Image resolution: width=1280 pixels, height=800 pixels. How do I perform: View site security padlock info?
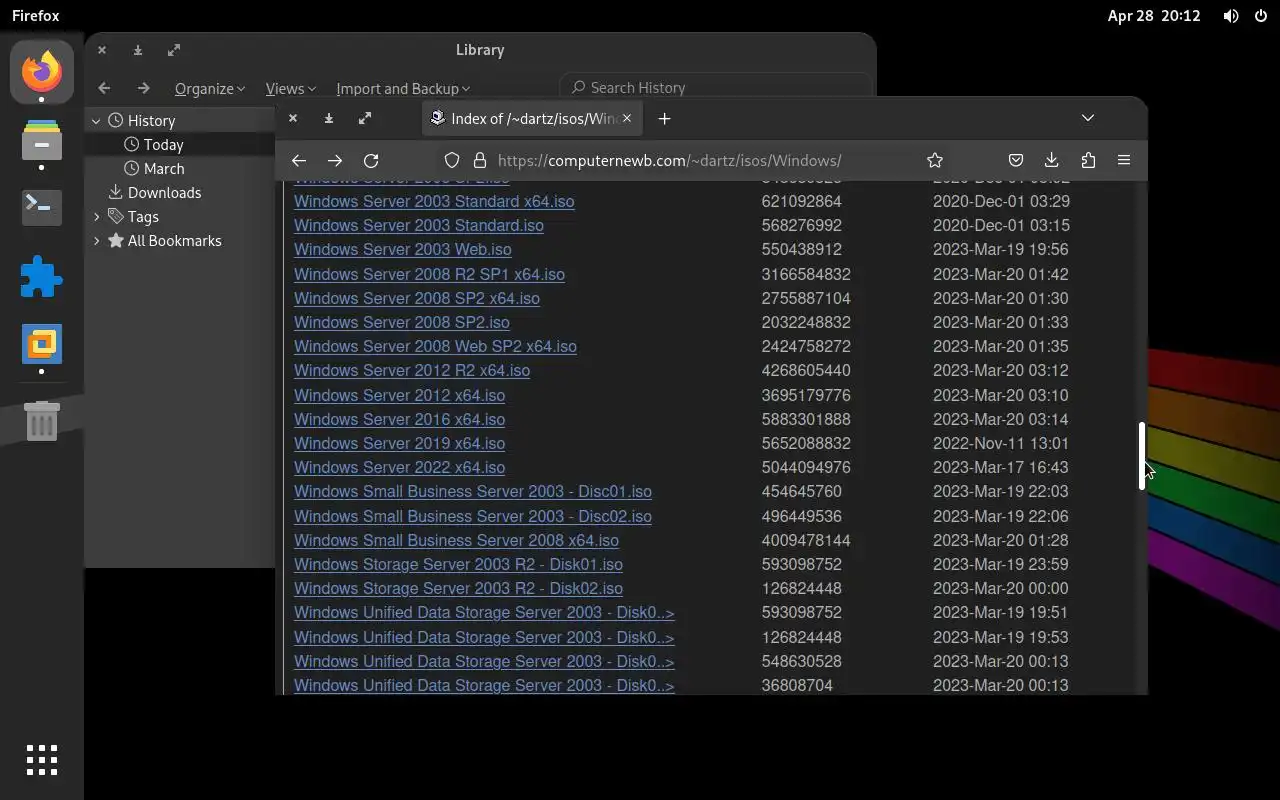[x=479, y=160]
